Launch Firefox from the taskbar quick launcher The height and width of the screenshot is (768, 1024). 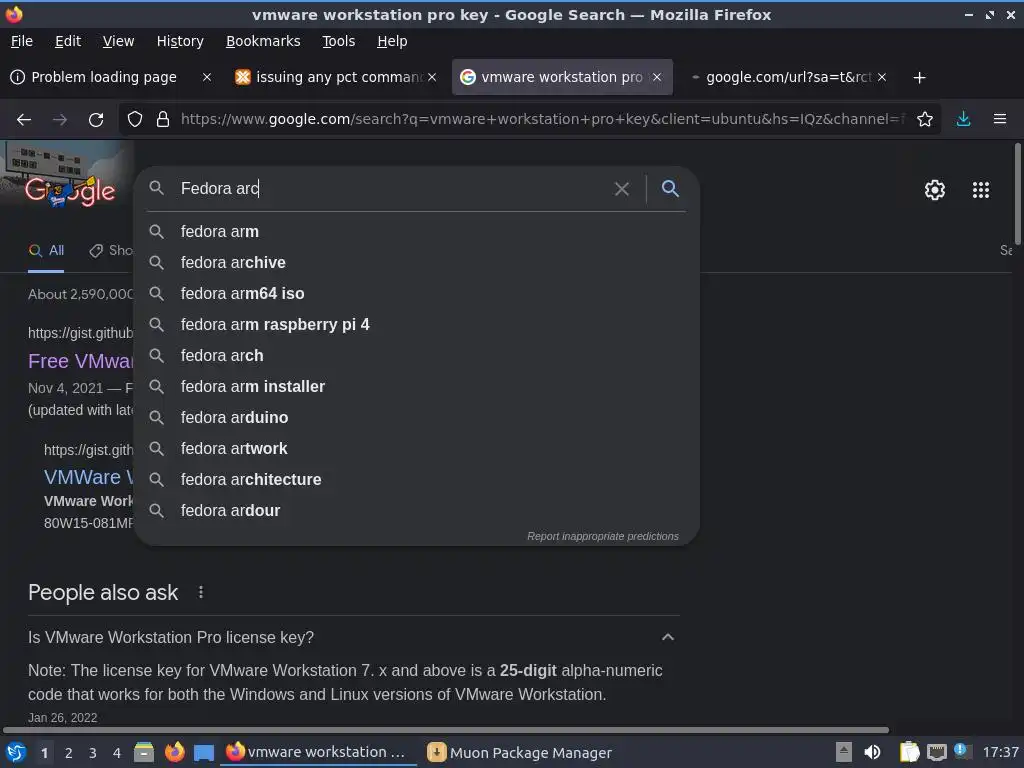[174, 753]
